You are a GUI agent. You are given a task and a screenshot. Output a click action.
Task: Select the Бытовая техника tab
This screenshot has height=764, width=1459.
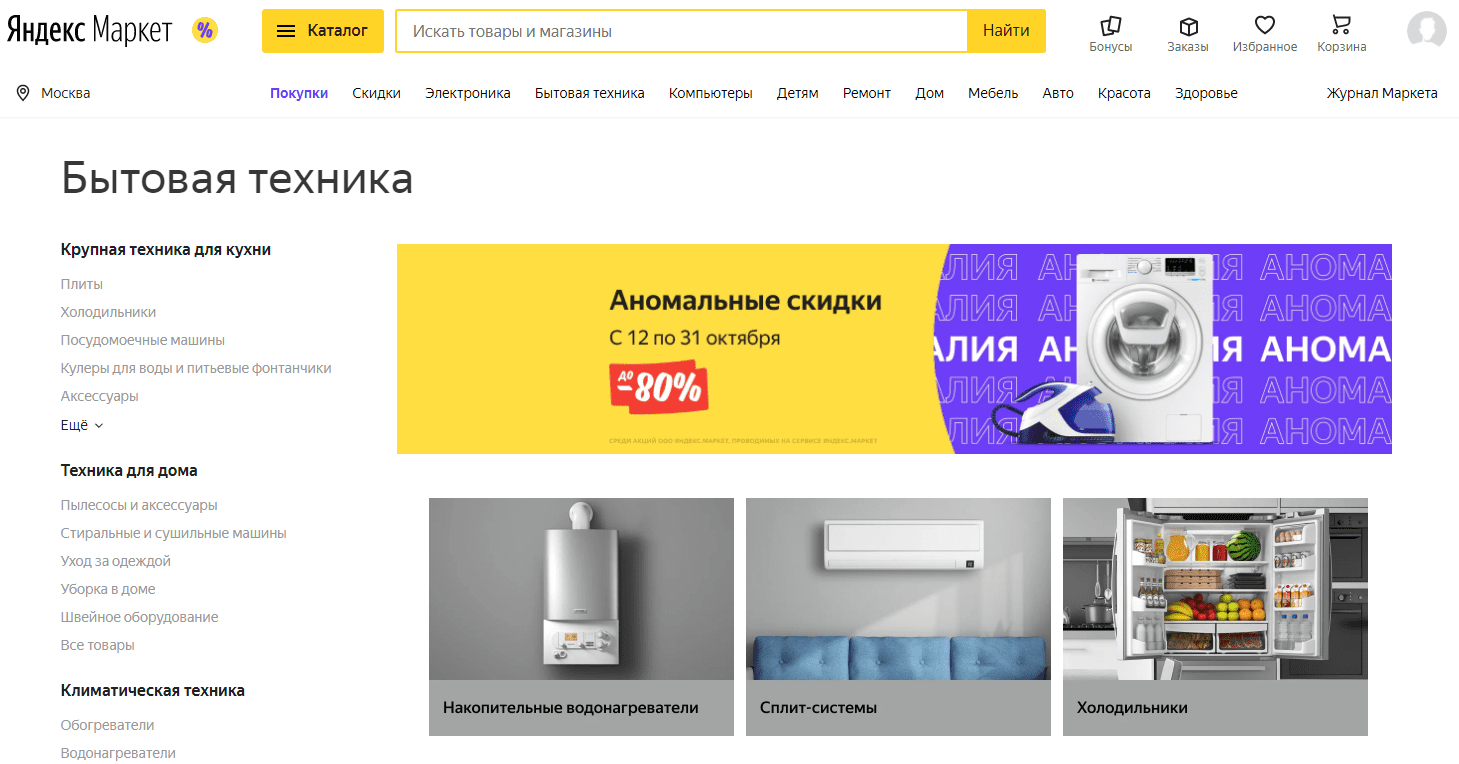point(589,93)
